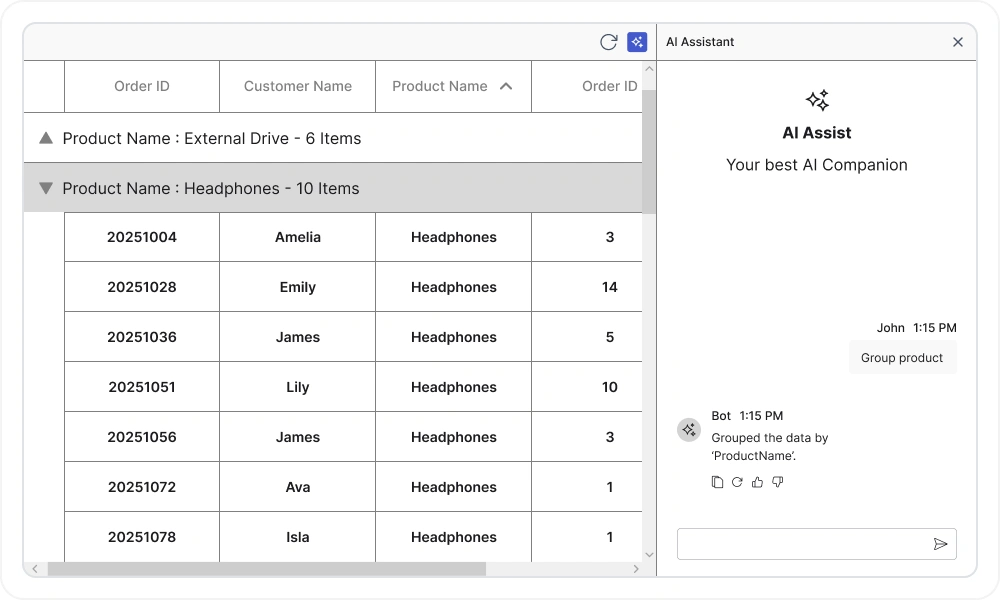This screenshot has width=1000, height=600.
Task: Click customer cell Ava
Action: 298,487
